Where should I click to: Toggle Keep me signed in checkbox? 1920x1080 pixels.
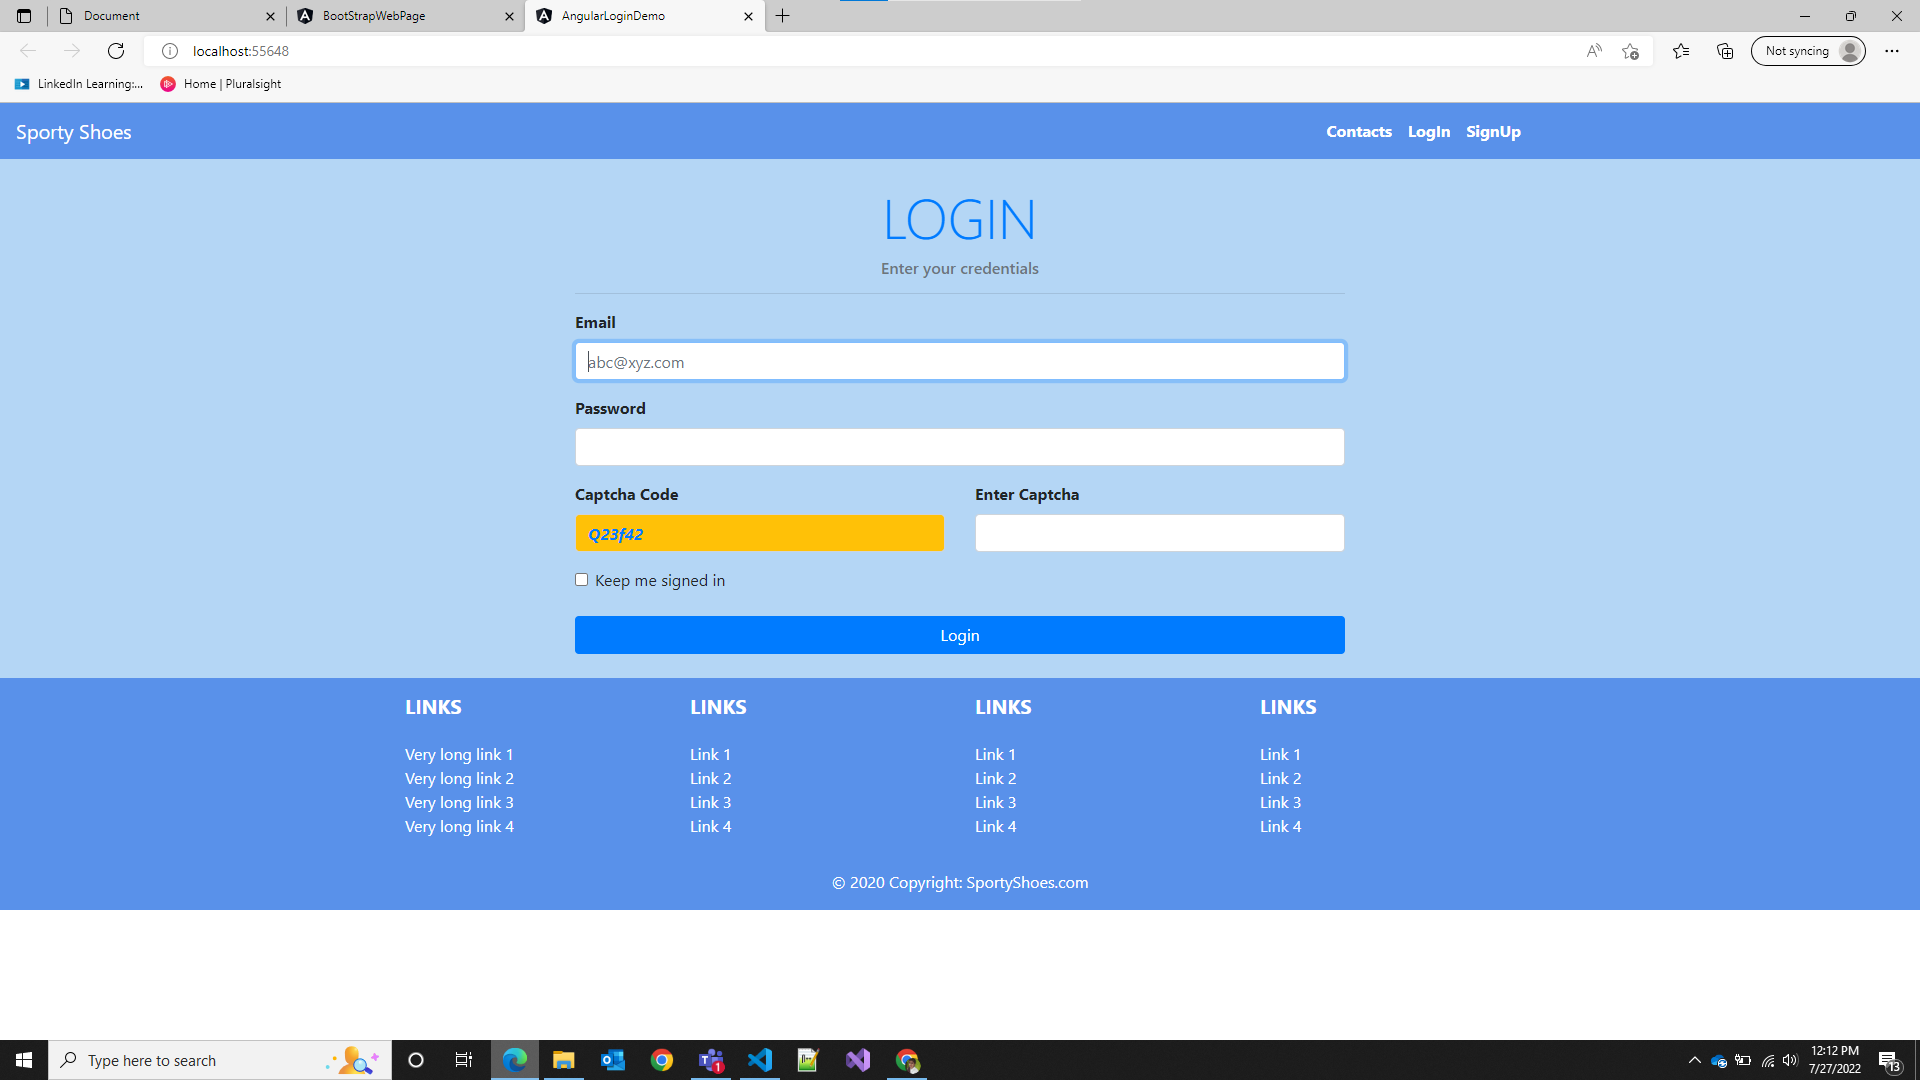tap(581, 580)
